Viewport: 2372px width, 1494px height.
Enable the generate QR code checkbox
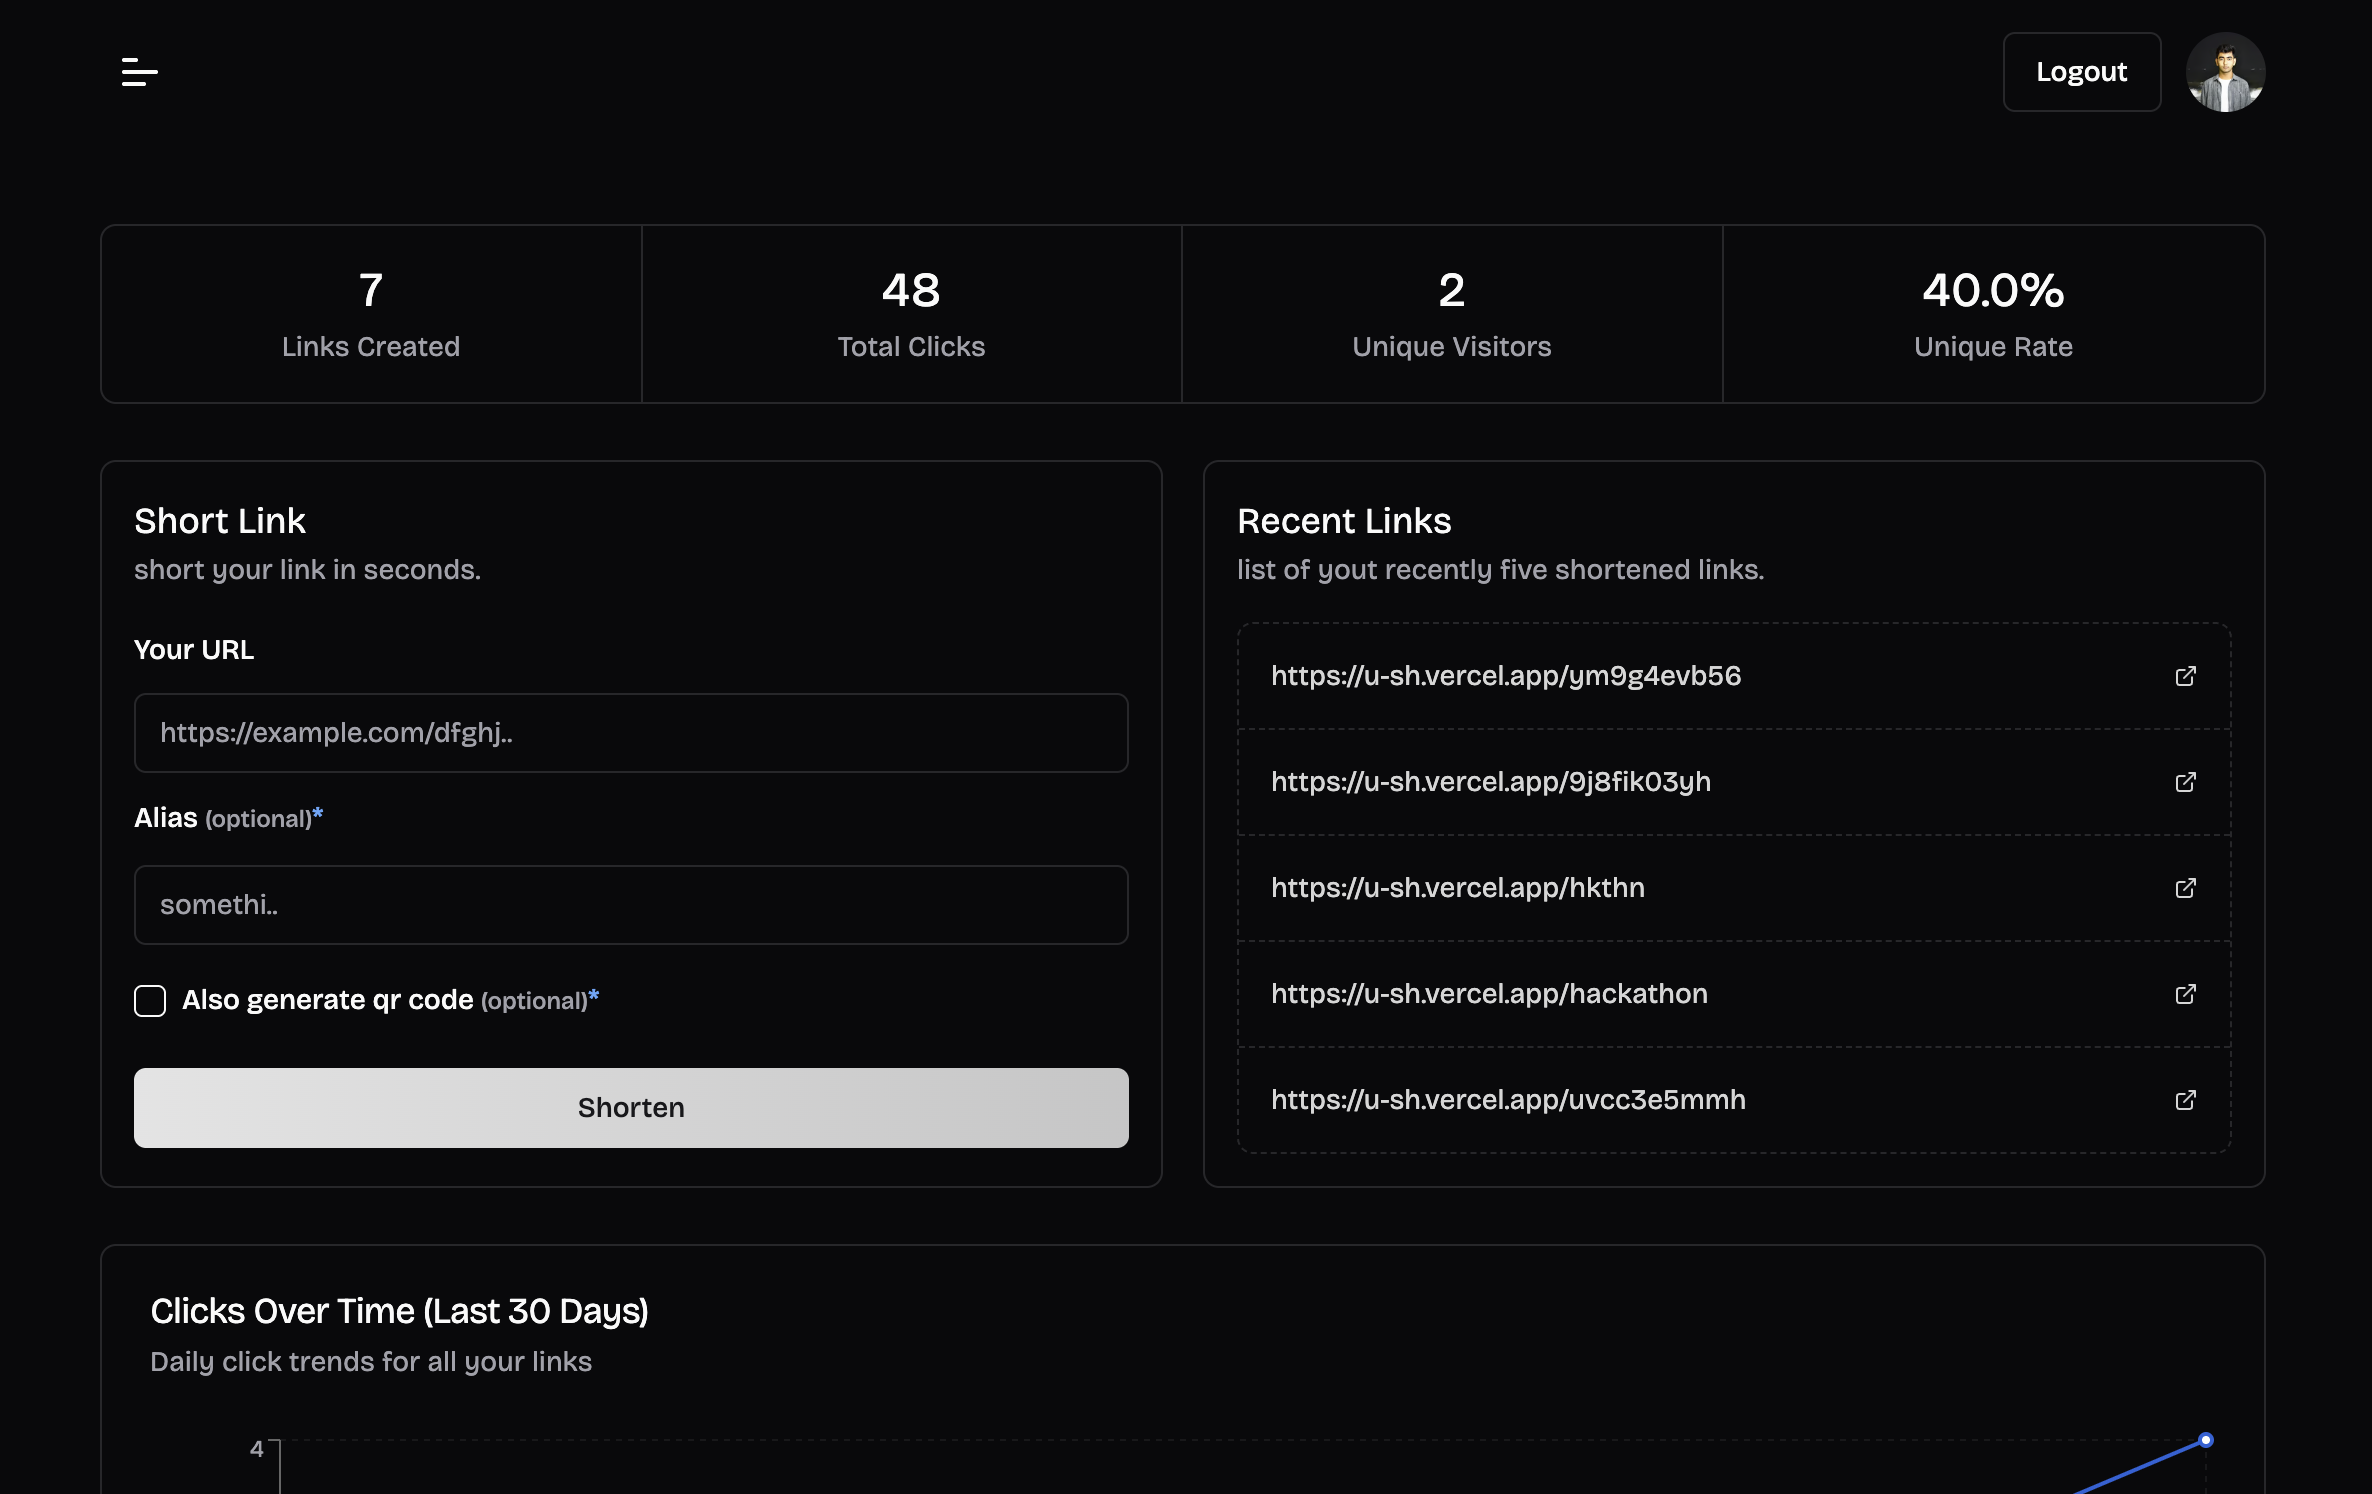(150, 1001)
